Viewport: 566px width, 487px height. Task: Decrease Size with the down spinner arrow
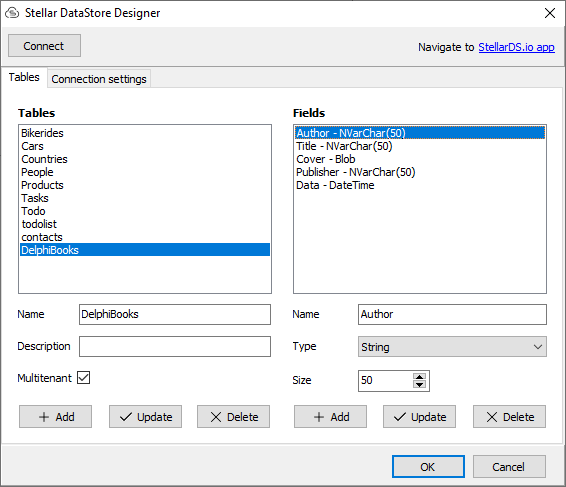(x=419, y=384)
